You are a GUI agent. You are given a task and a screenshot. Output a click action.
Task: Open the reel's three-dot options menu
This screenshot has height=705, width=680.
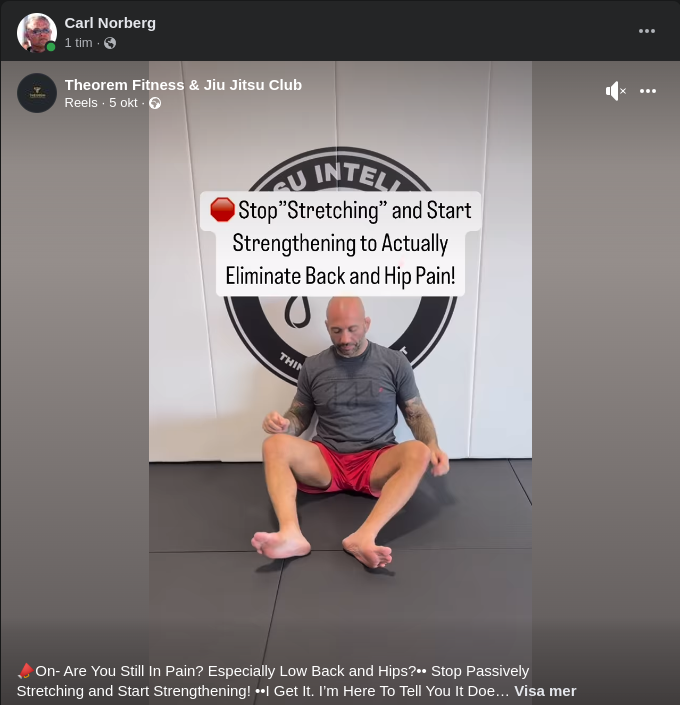(x=648, y=91)
